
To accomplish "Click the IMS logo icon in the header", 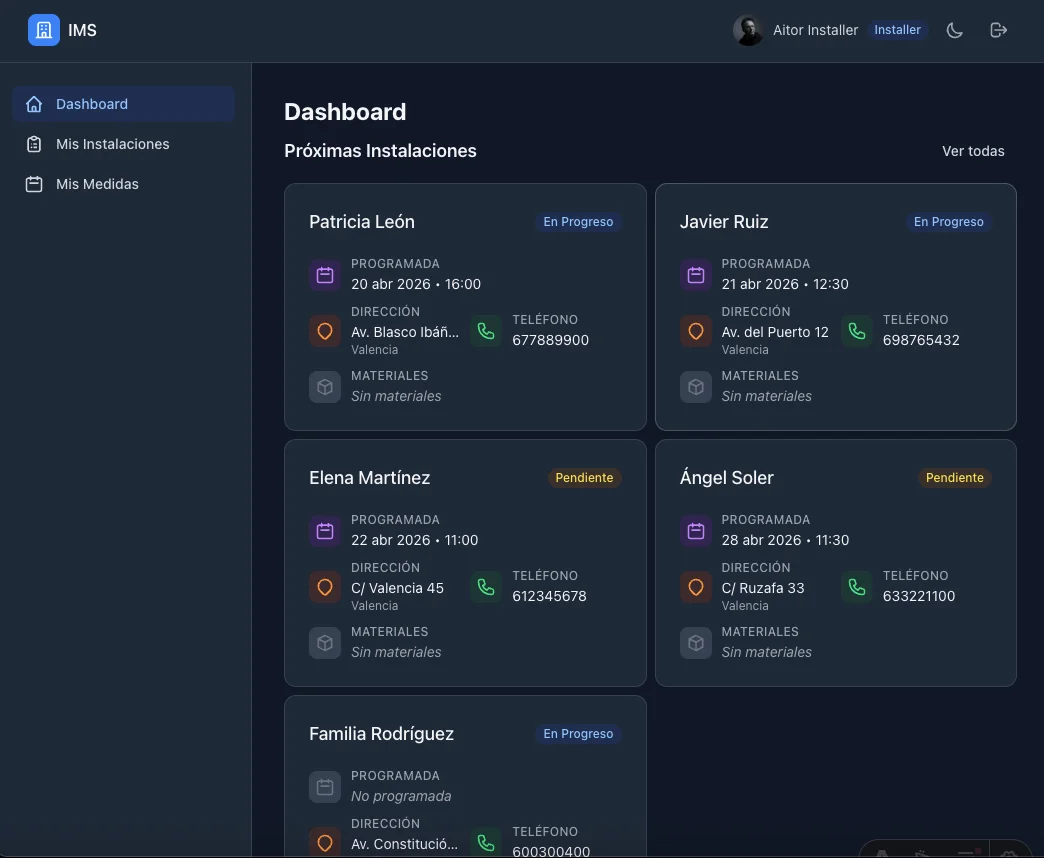I will tap(43, 30).
